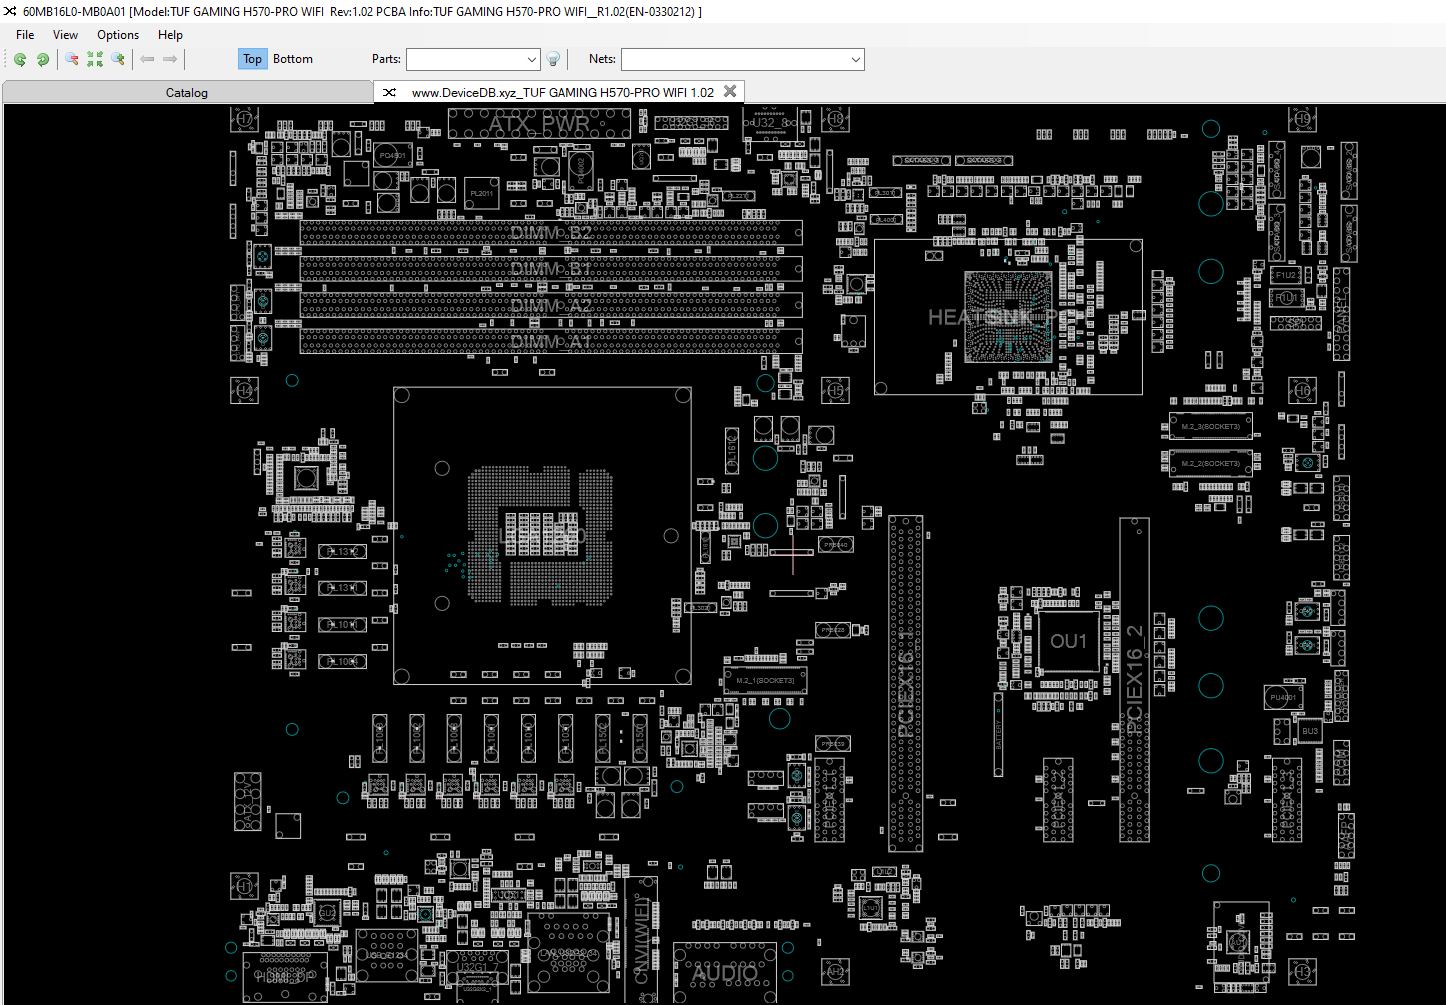Show the Top side of the board
Image resolution: width=1446 pixels, height=1005 pixels.
click(x=252, y=59)
